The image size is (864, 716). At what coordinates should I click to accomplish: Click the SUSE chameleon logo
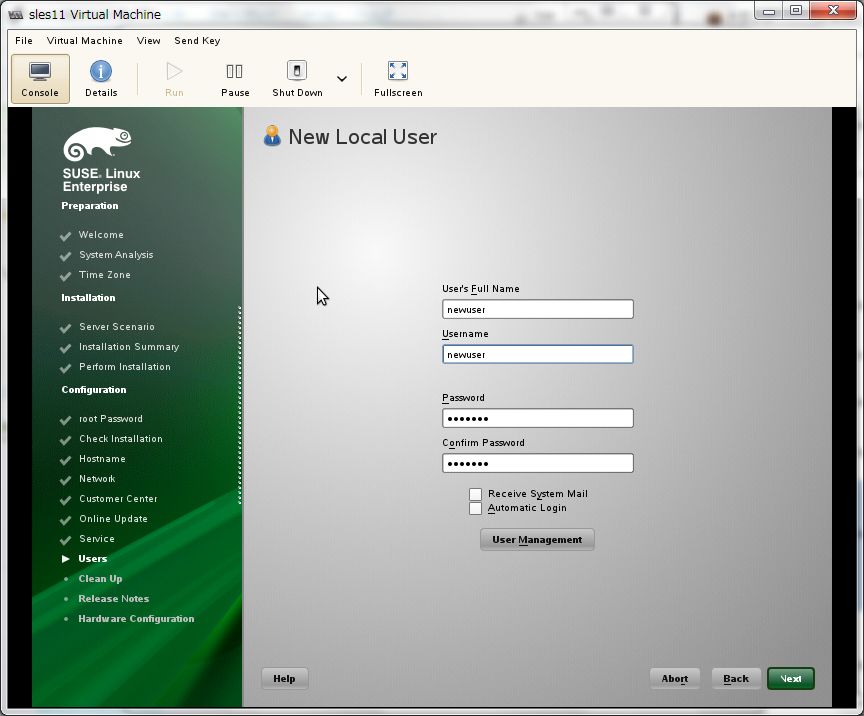(97, 143)
